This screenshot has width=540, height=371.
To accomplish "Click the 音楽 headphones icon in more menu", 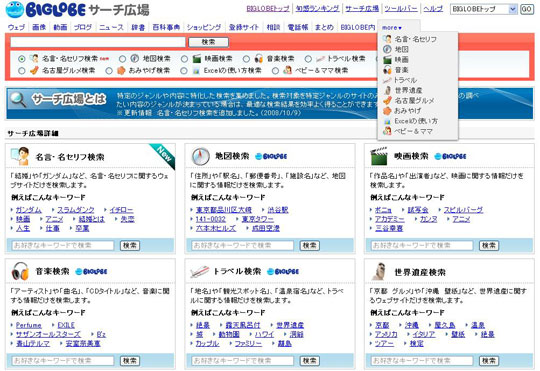I will tap(387, 70).
